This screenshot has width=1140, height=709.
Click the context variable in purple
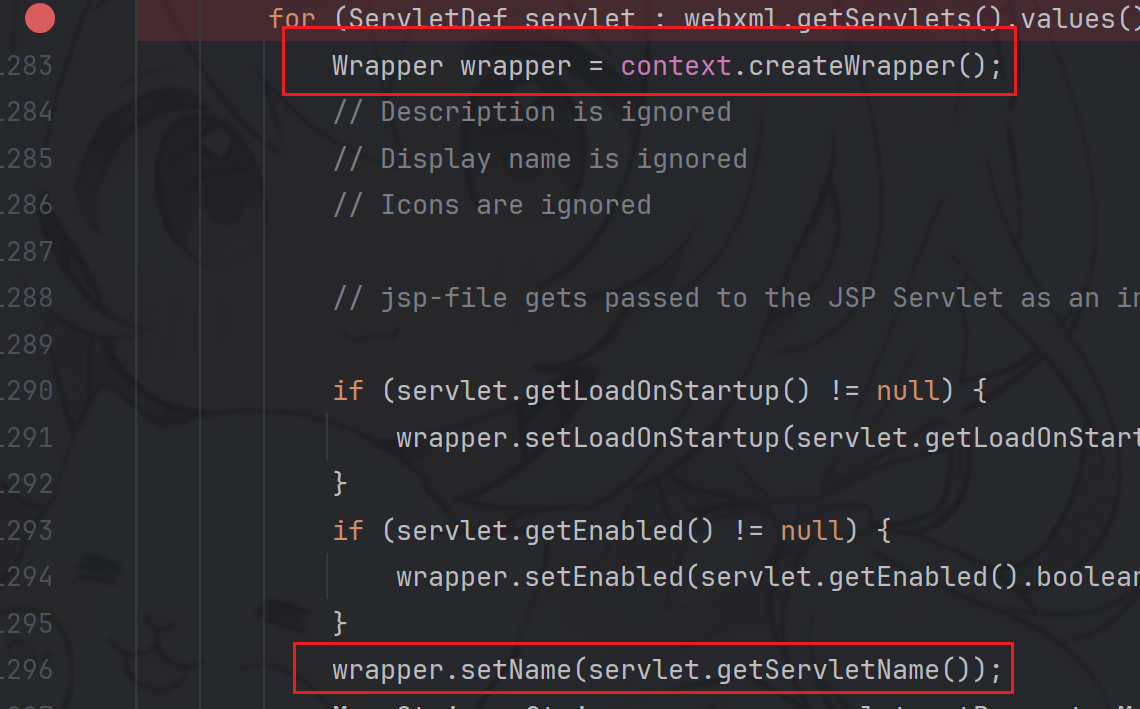676,66
